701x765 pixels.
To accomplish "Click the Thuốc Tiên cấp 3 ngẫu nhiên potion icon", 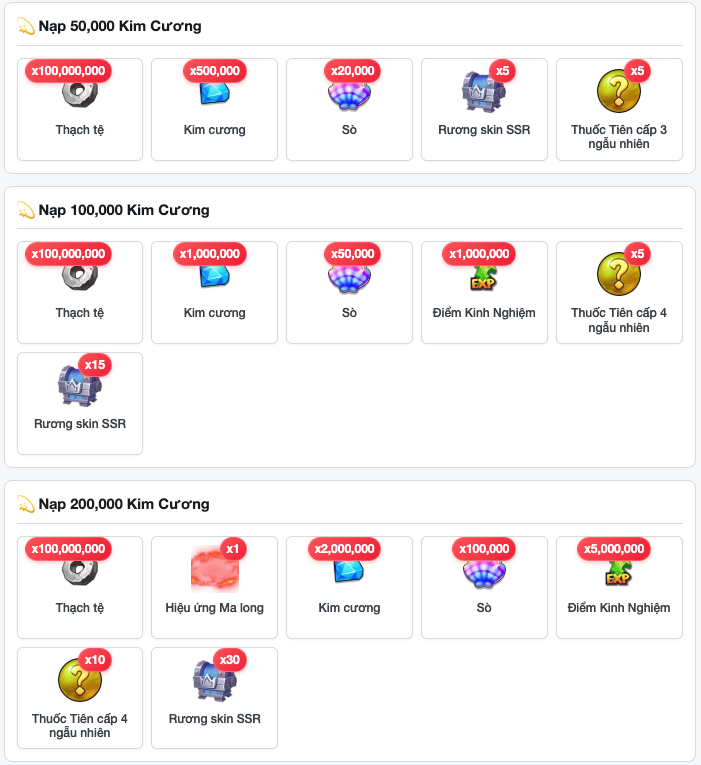I will point(619,91).
